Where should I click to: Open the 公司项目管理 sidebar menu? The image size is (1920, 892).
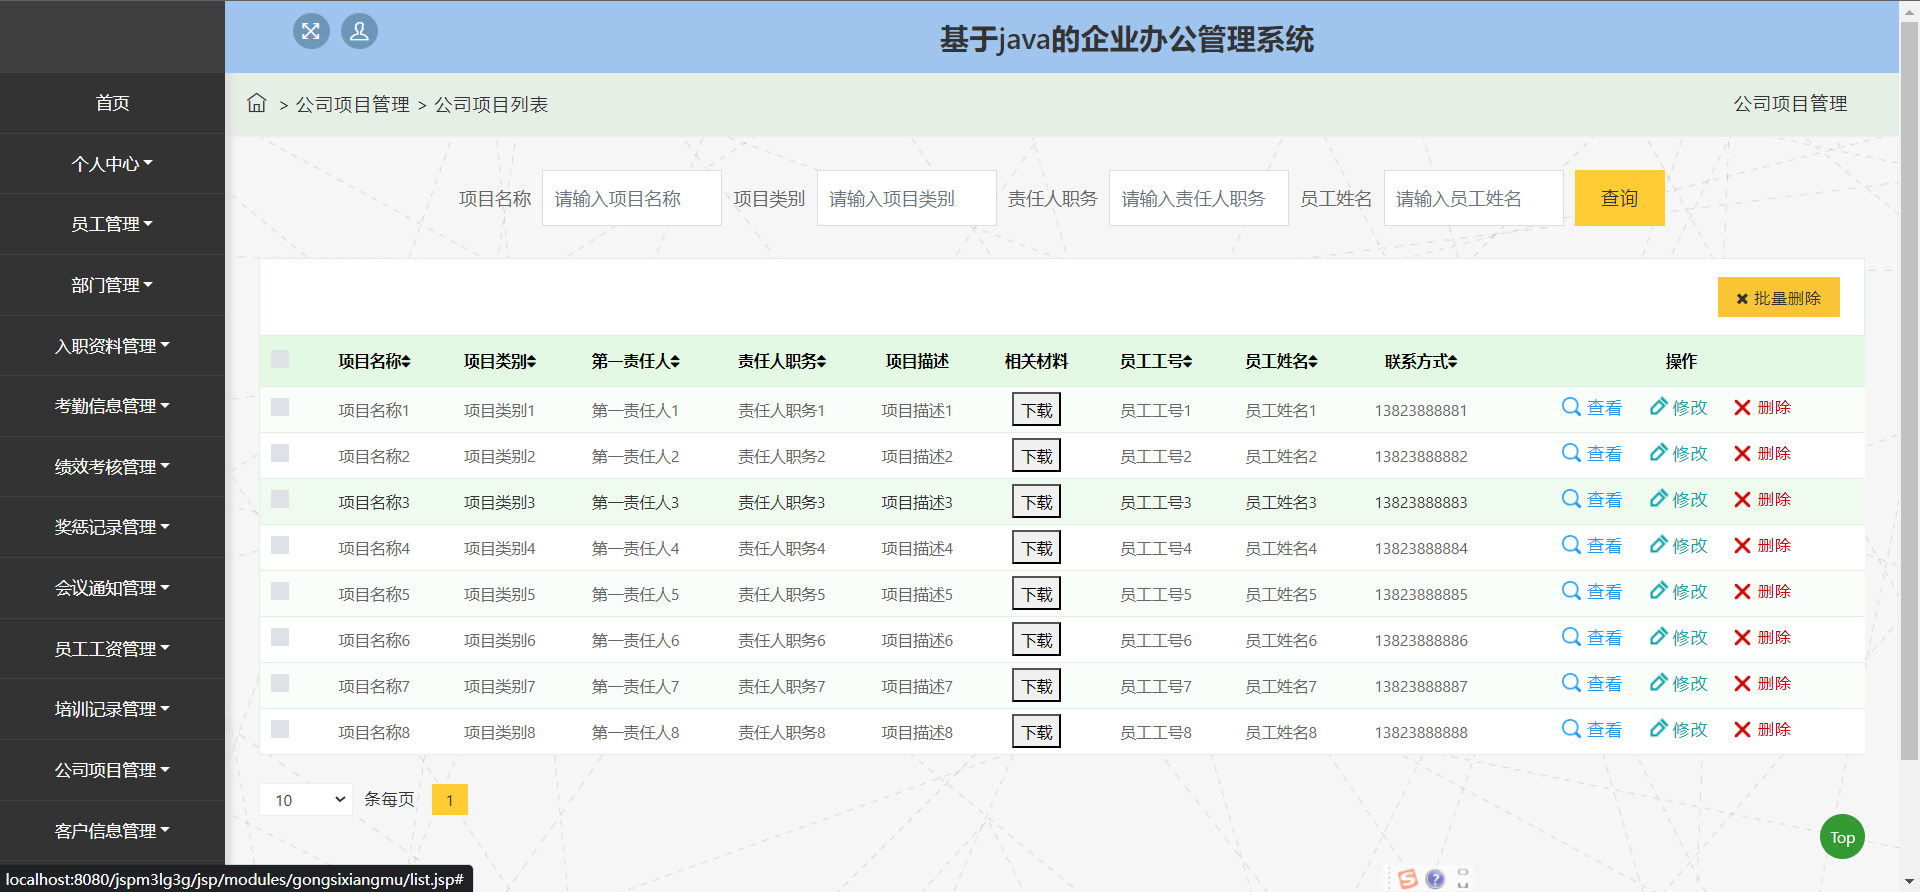click(112, 770)
